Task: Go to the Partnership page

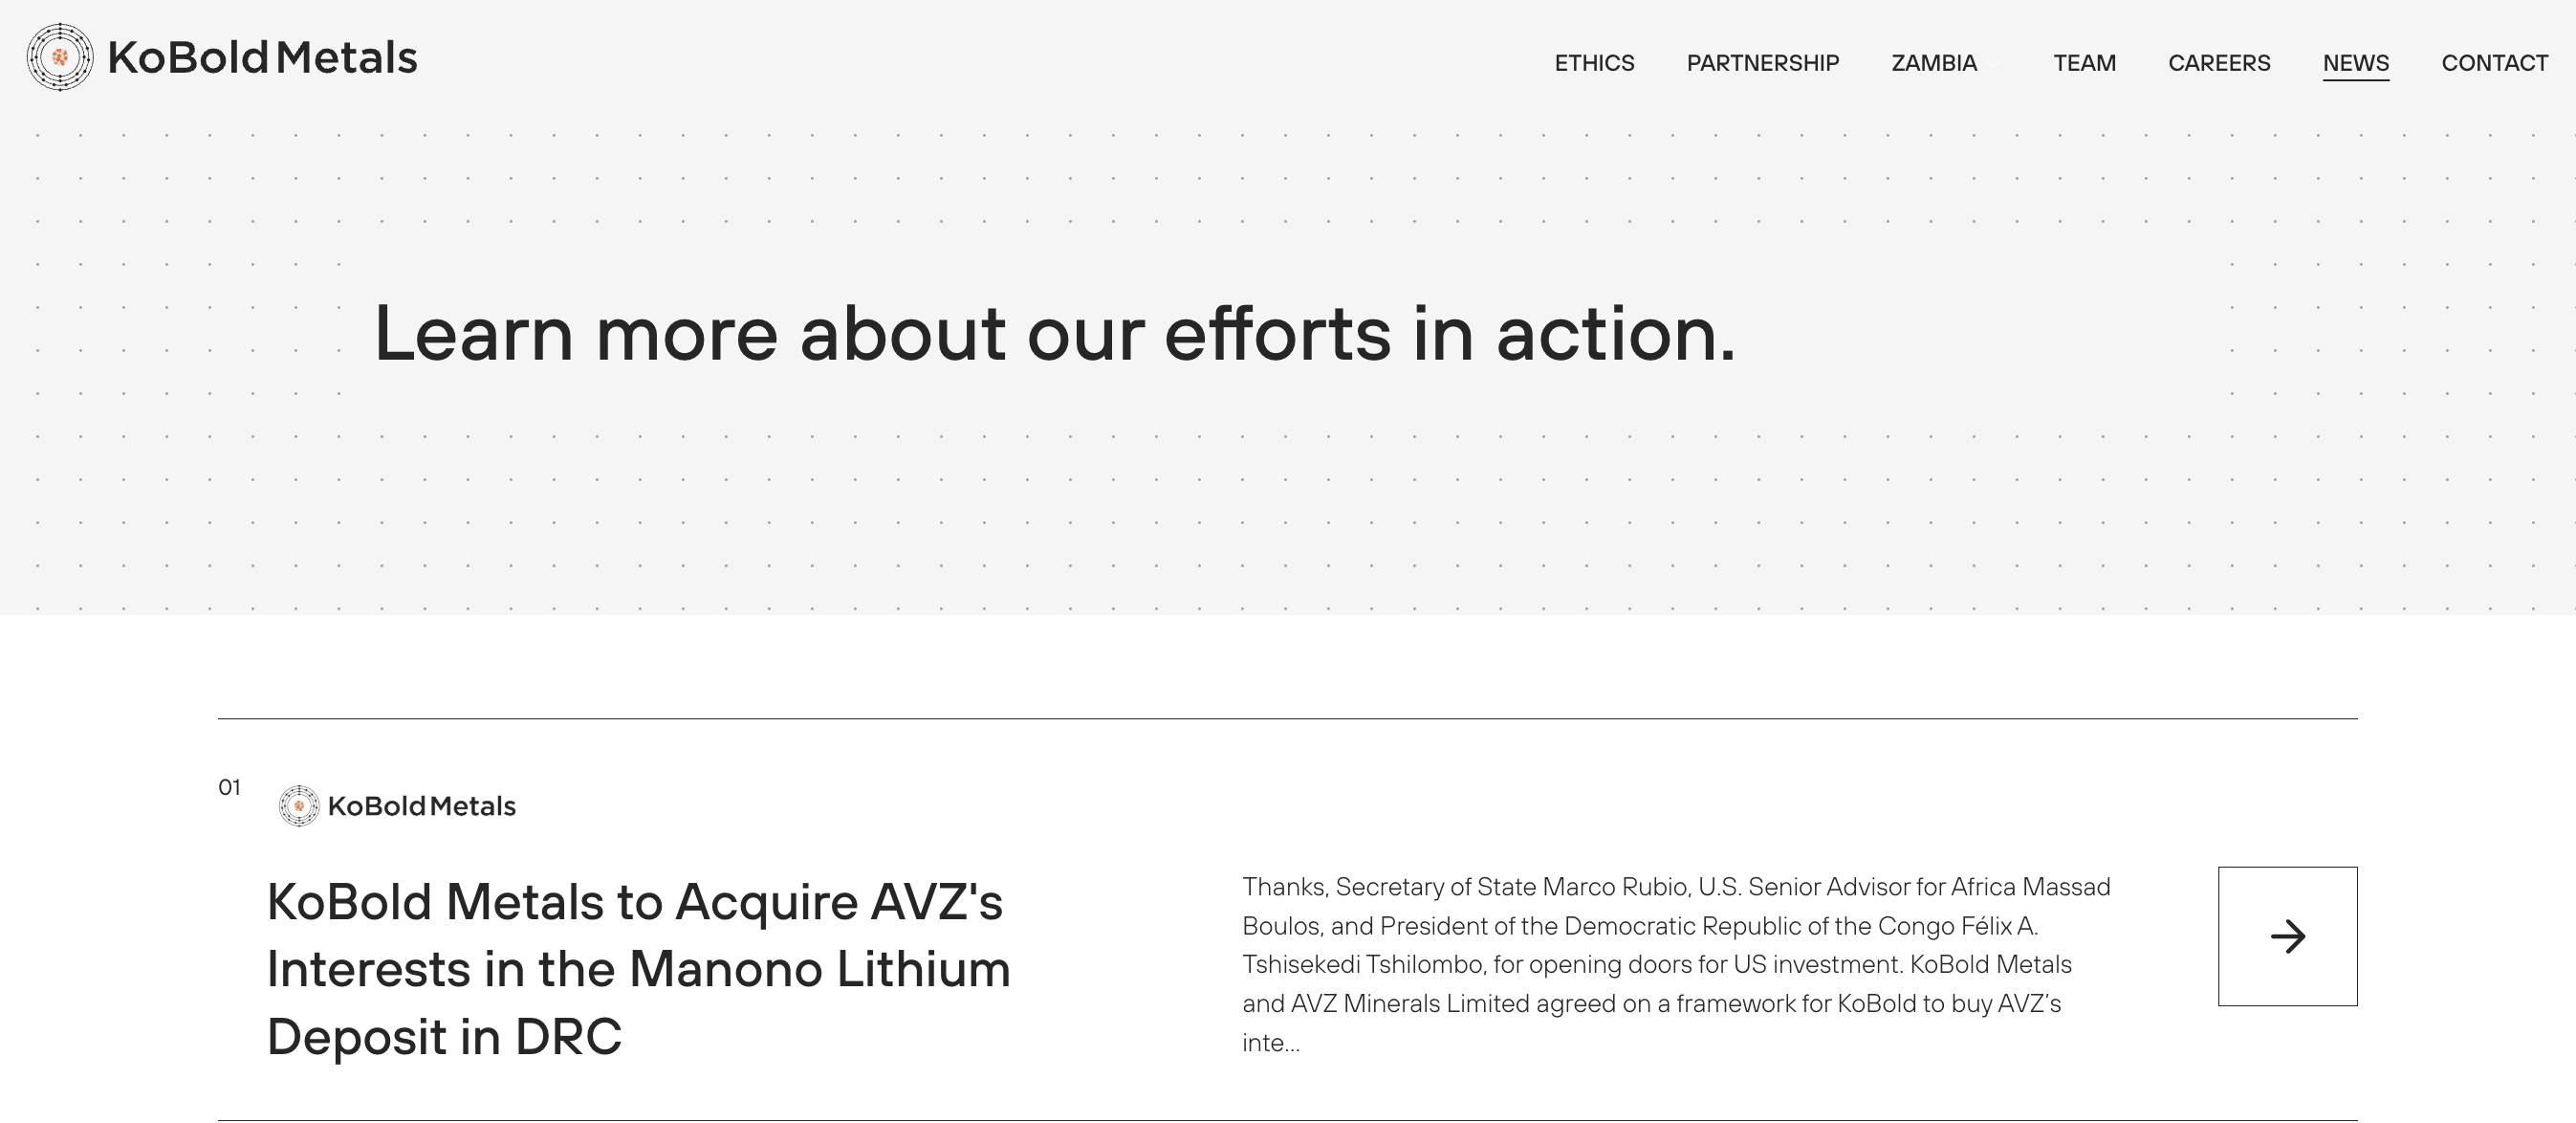Action: [1762, 63]
